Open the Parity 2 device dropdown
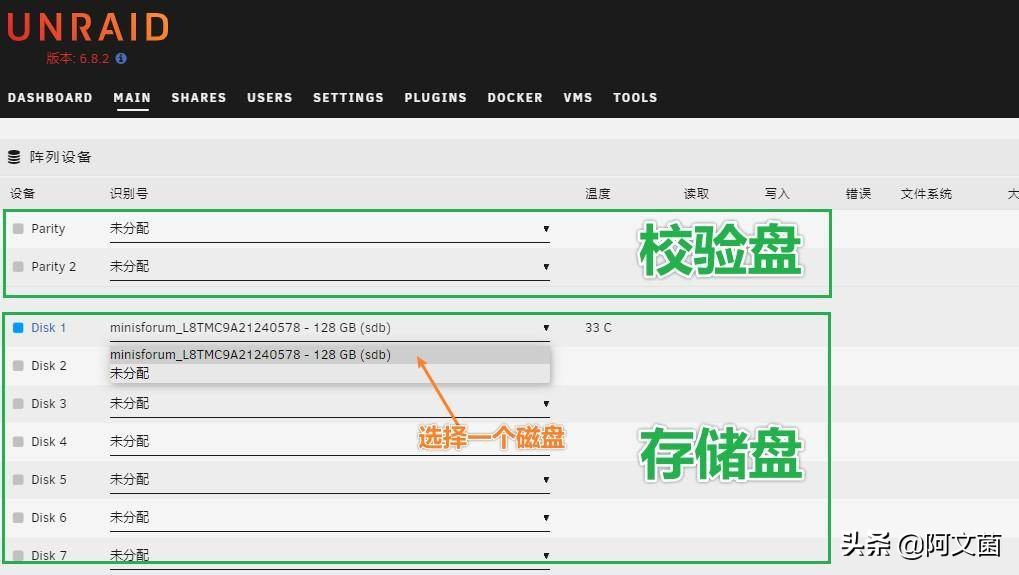1019x575 pixels. [329, 266]
